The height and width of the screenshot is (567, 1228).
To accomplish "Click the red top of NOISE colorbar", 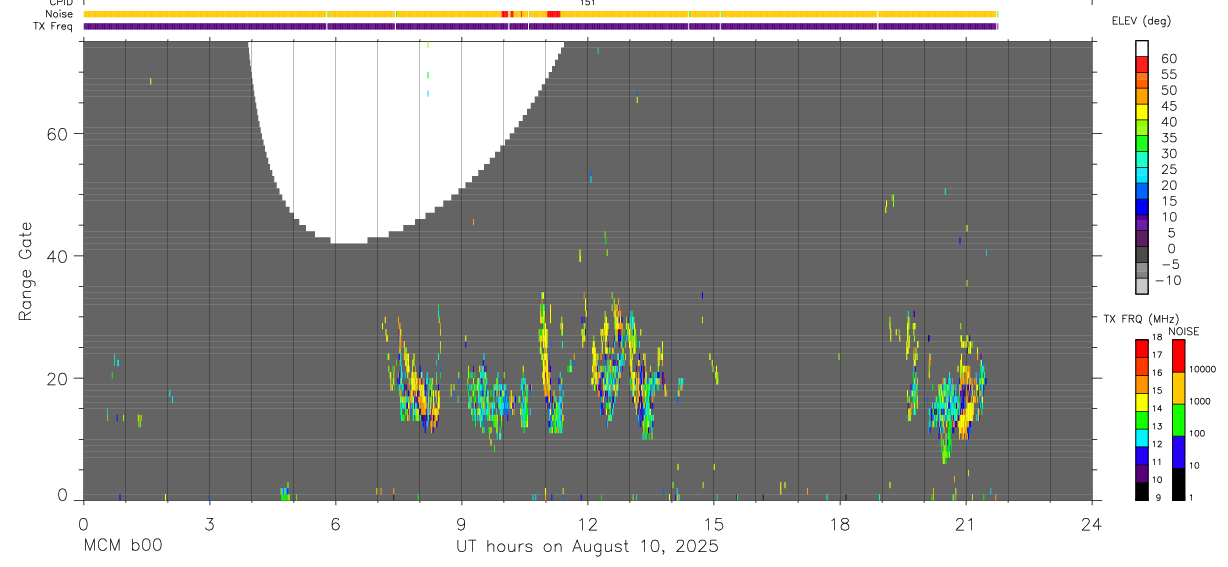I will 1179,356.
